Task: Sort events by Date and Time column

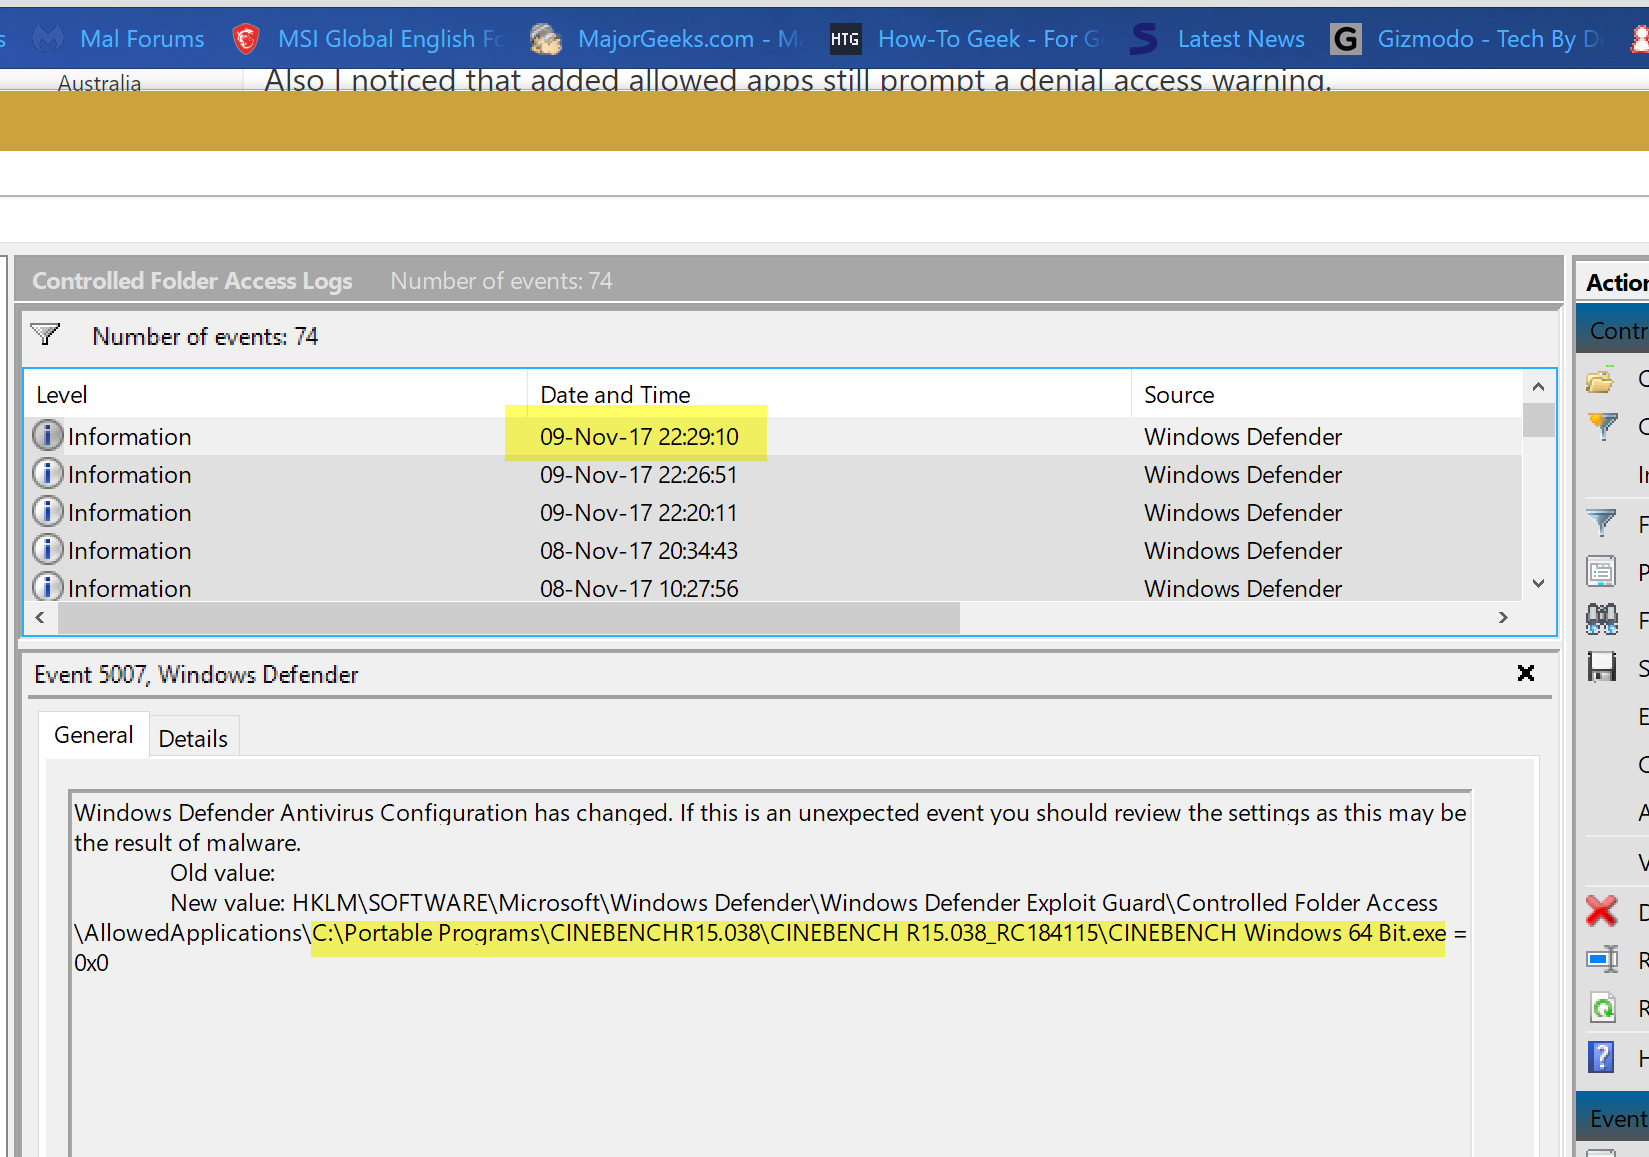Action: pos(829,394)
